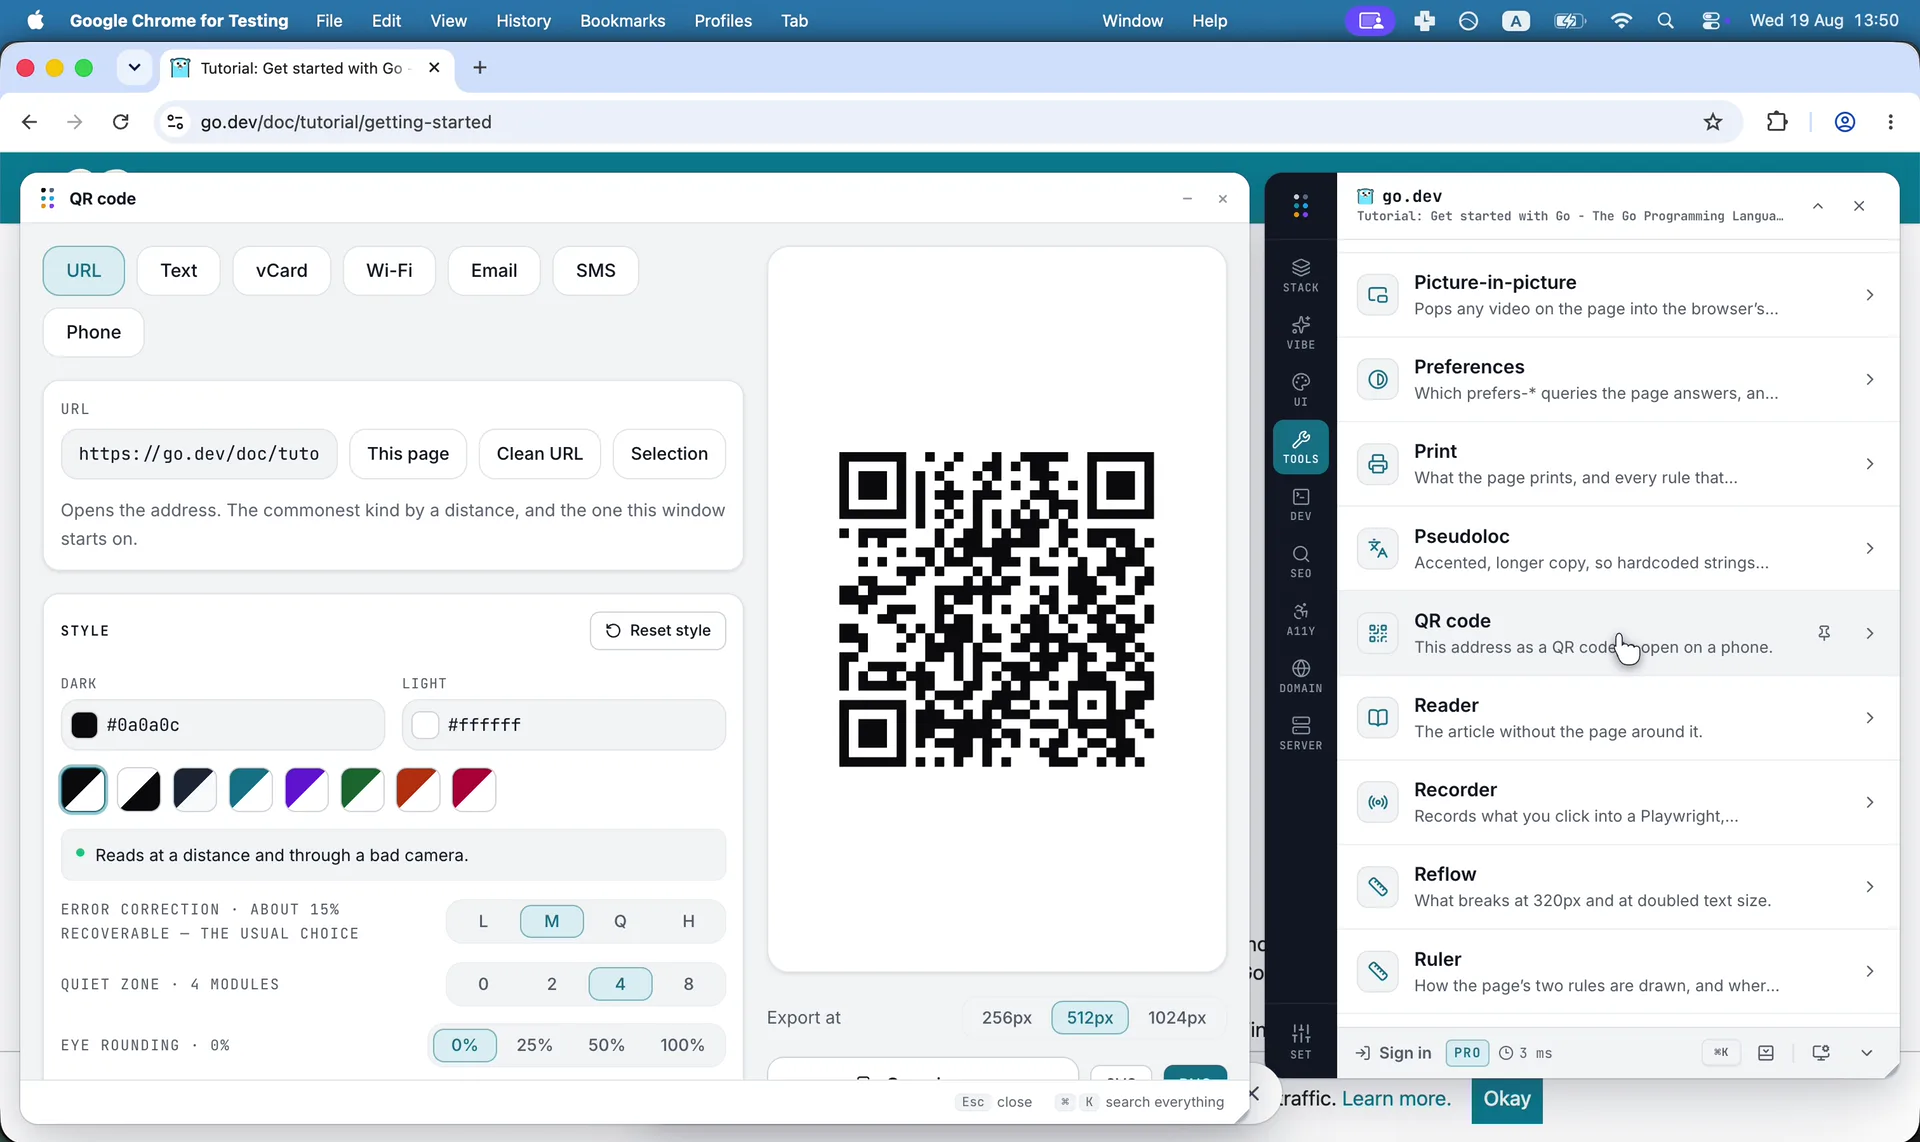Pick the green color preset swatch
This screenshot has width=1920, height=1142.
pos(362,790)
